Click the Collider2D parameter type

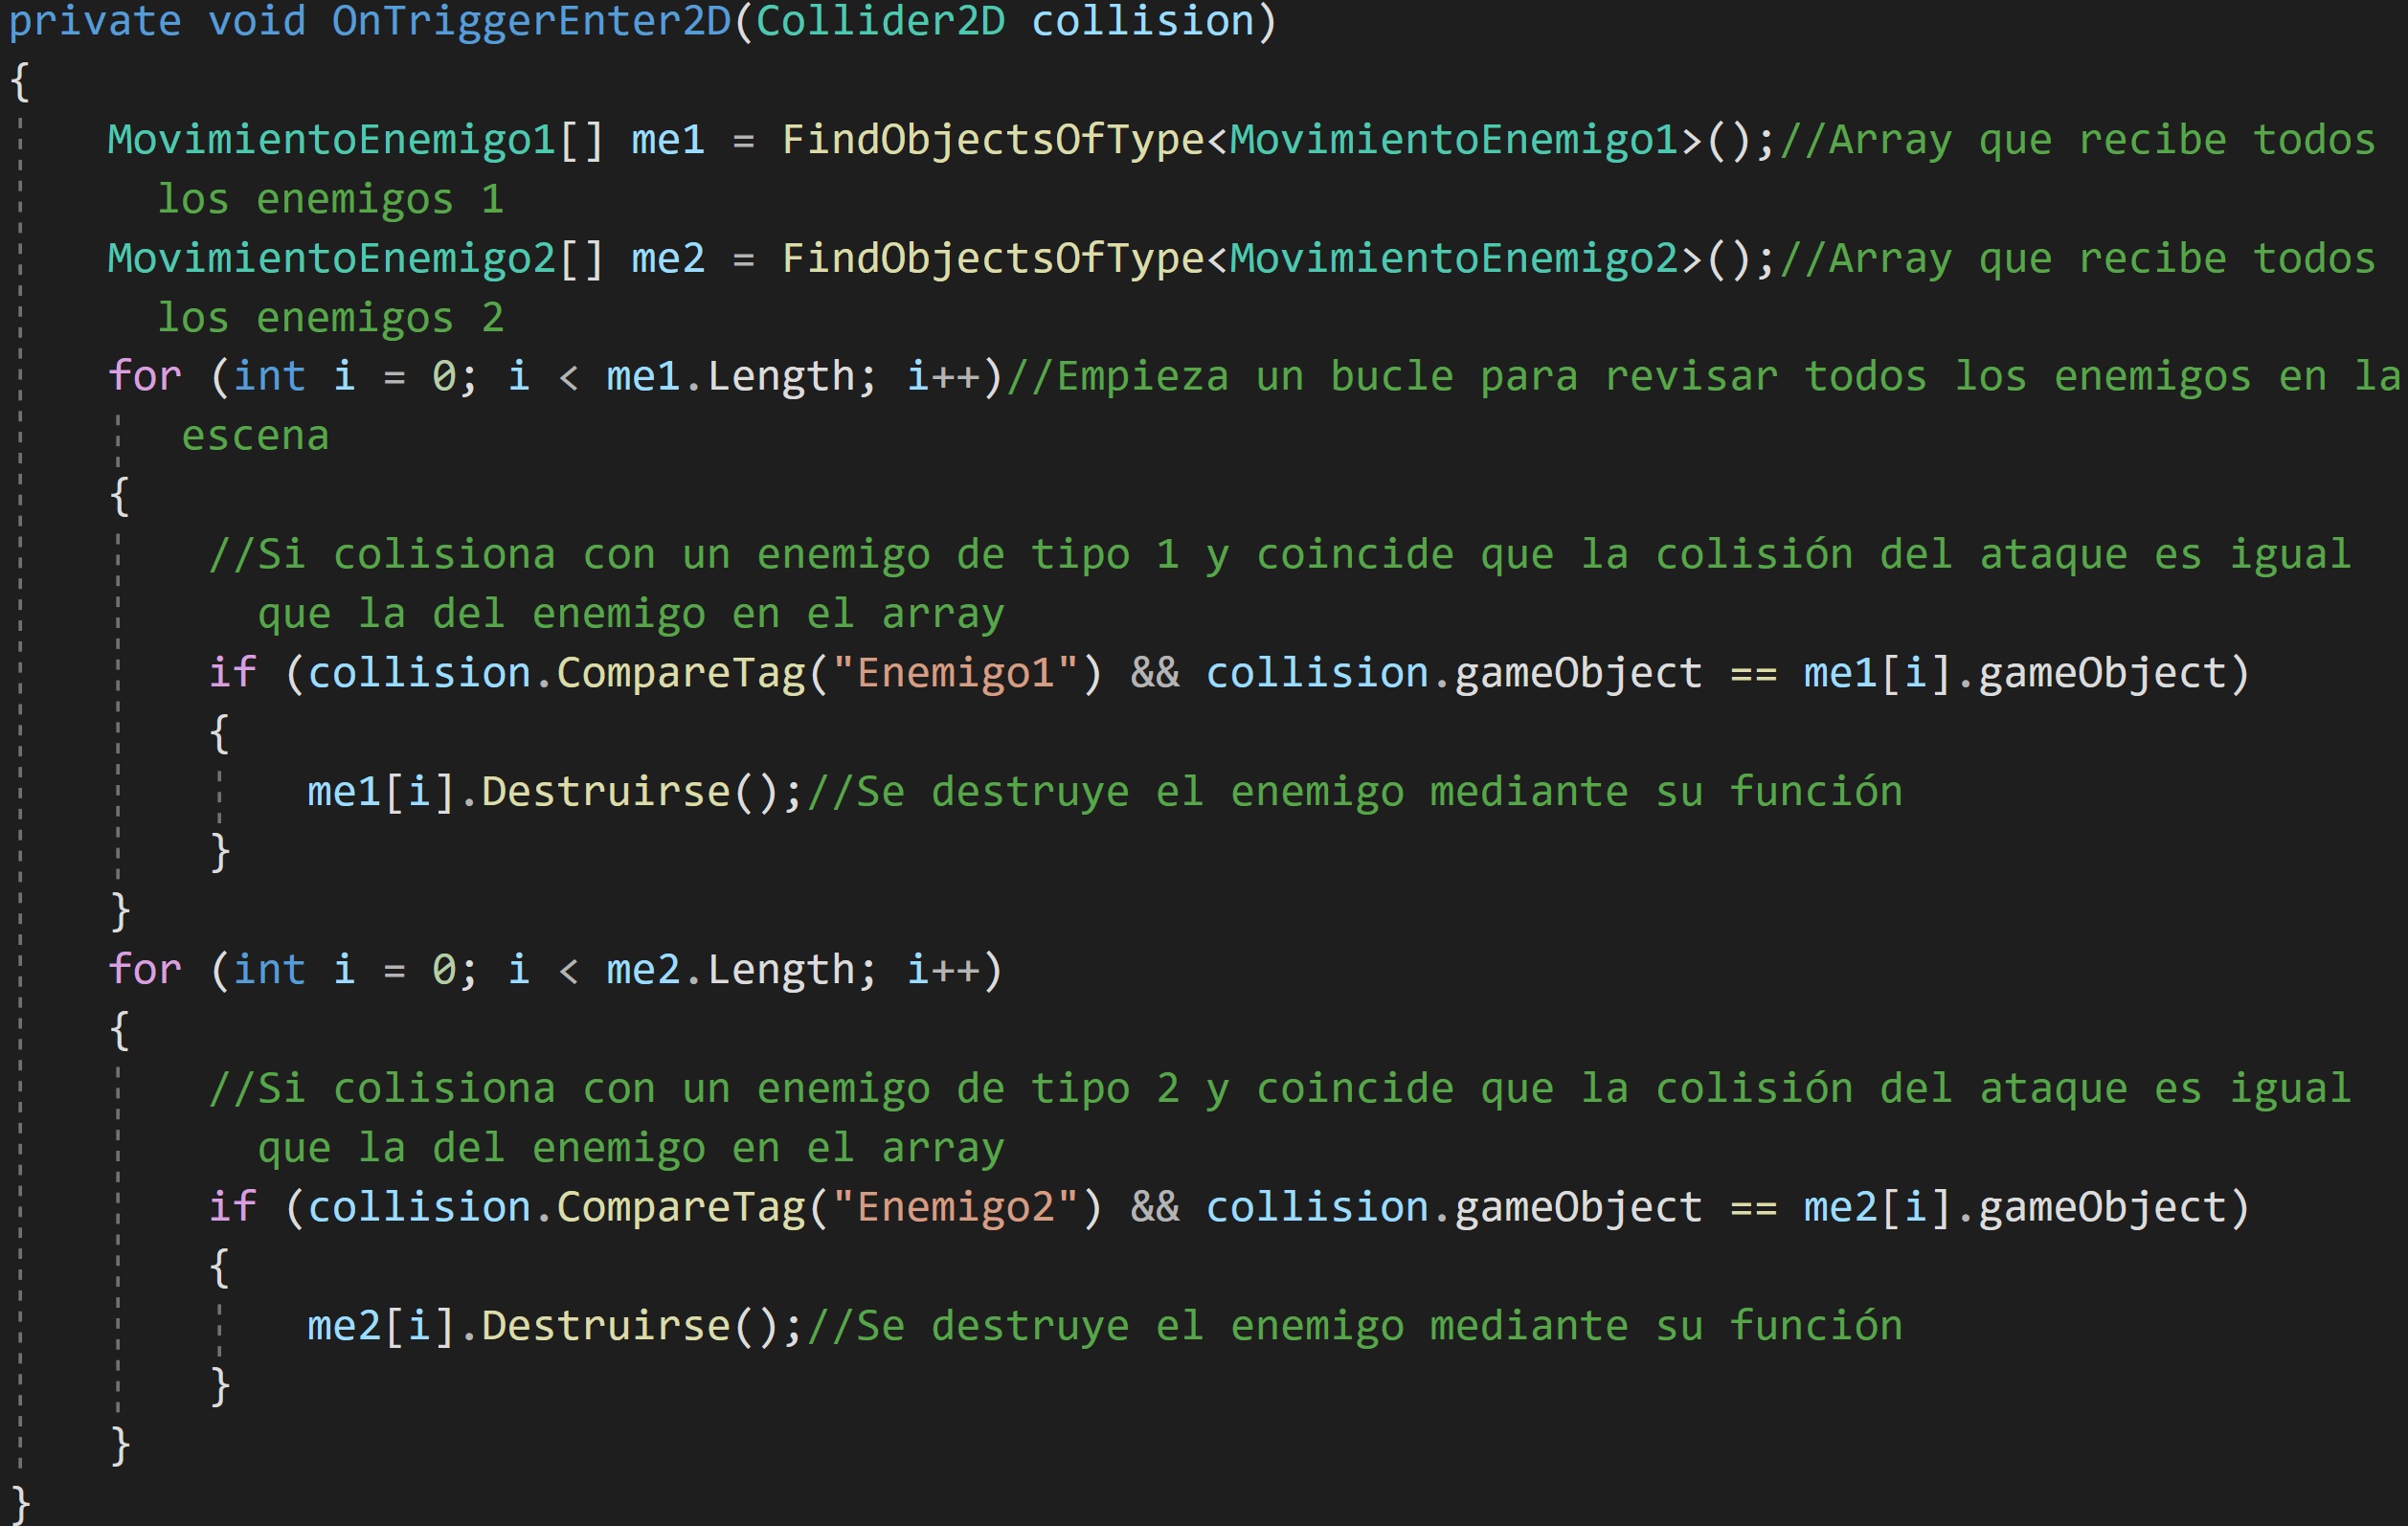coord(879,20)
